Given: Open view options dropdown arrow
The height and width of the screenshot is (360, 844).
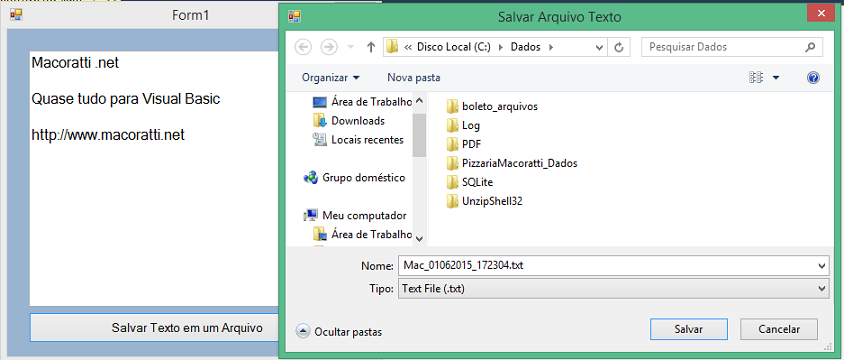Looking at the screenshot, I should point(776,78).
